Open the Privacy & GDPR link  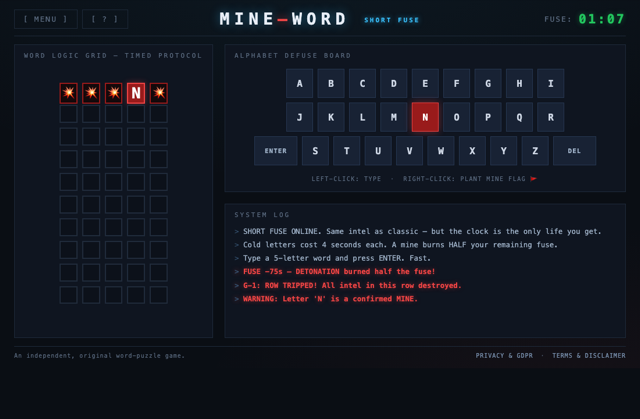(x=504, y=356)
